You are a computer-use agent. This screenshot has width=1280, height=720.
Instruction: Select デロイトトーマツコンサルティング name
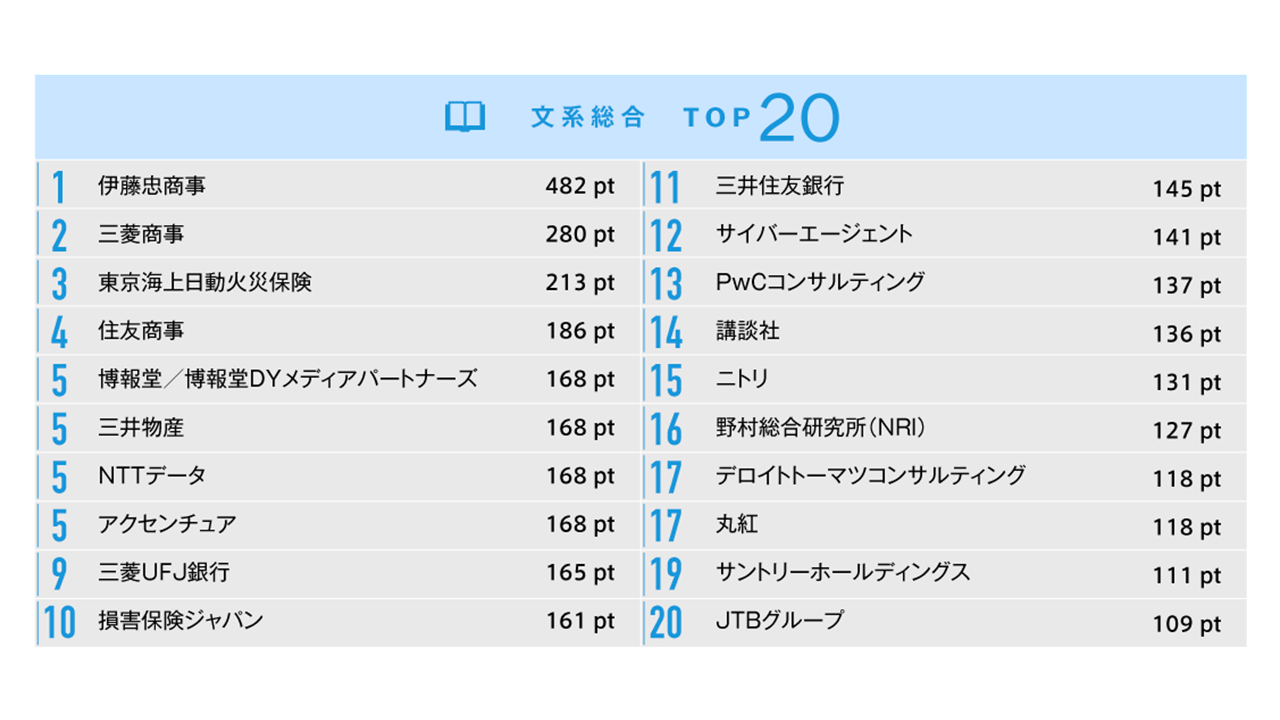tap(870, 476)
